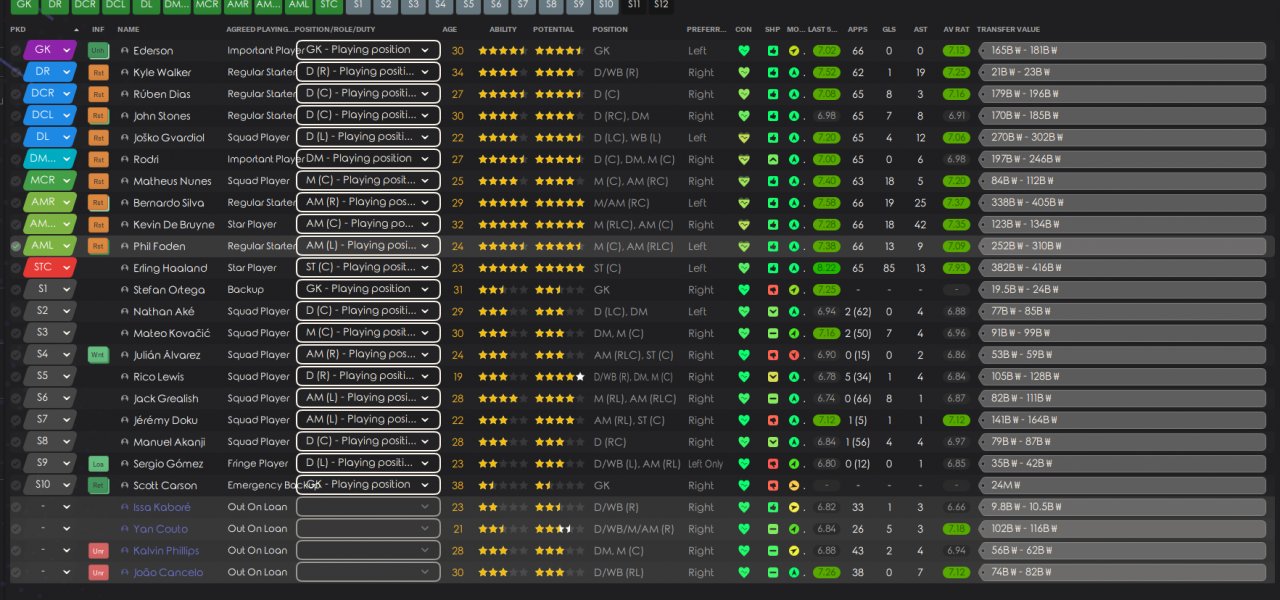Click Kyle Walker's morale icon
The image size is (1280, 600).
tap(794, 72)
